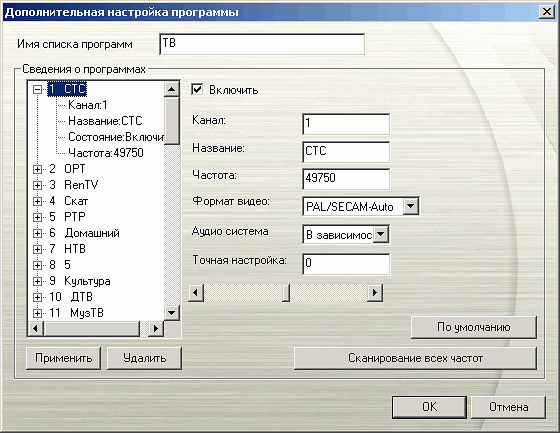Screen dimensions: 560x433
Task: Expand the 9 Культура tree node
Action: point(38,281)
